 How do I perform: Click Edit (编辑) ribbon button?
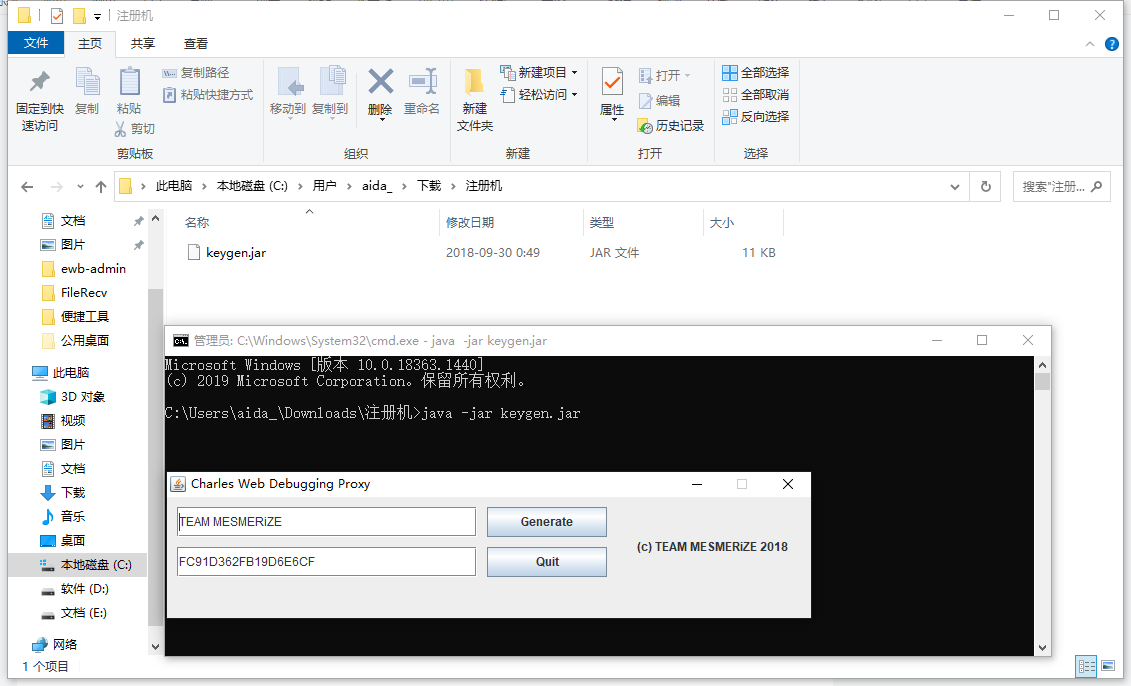coord(659,100)
